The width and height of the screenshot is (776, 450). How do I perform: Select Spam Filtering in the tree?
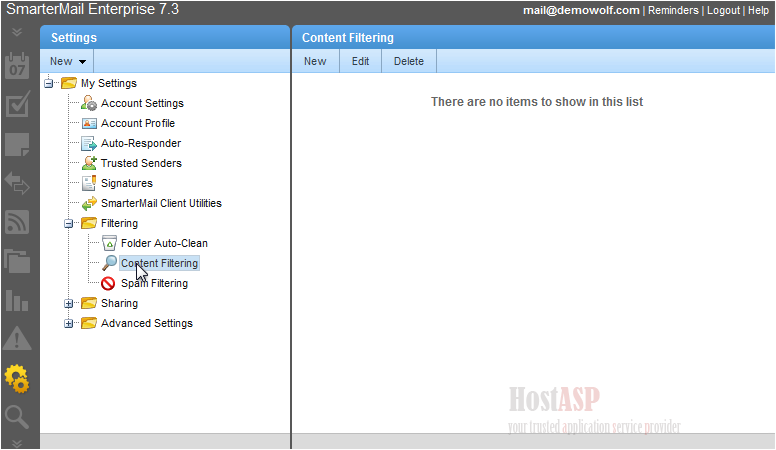(x=154, y=283)
